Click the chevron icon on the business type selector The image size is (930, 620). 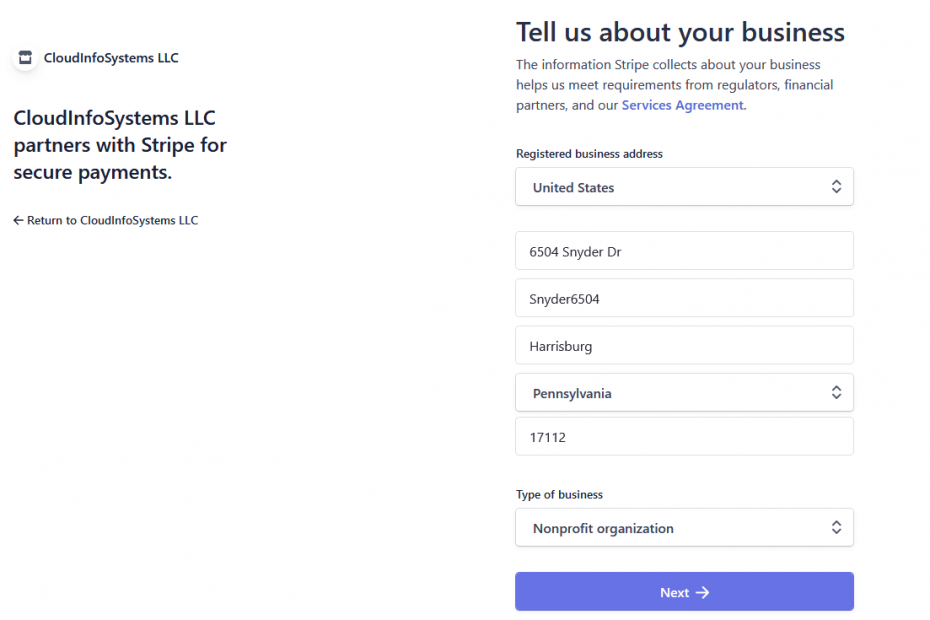click(x=837, y=527)
